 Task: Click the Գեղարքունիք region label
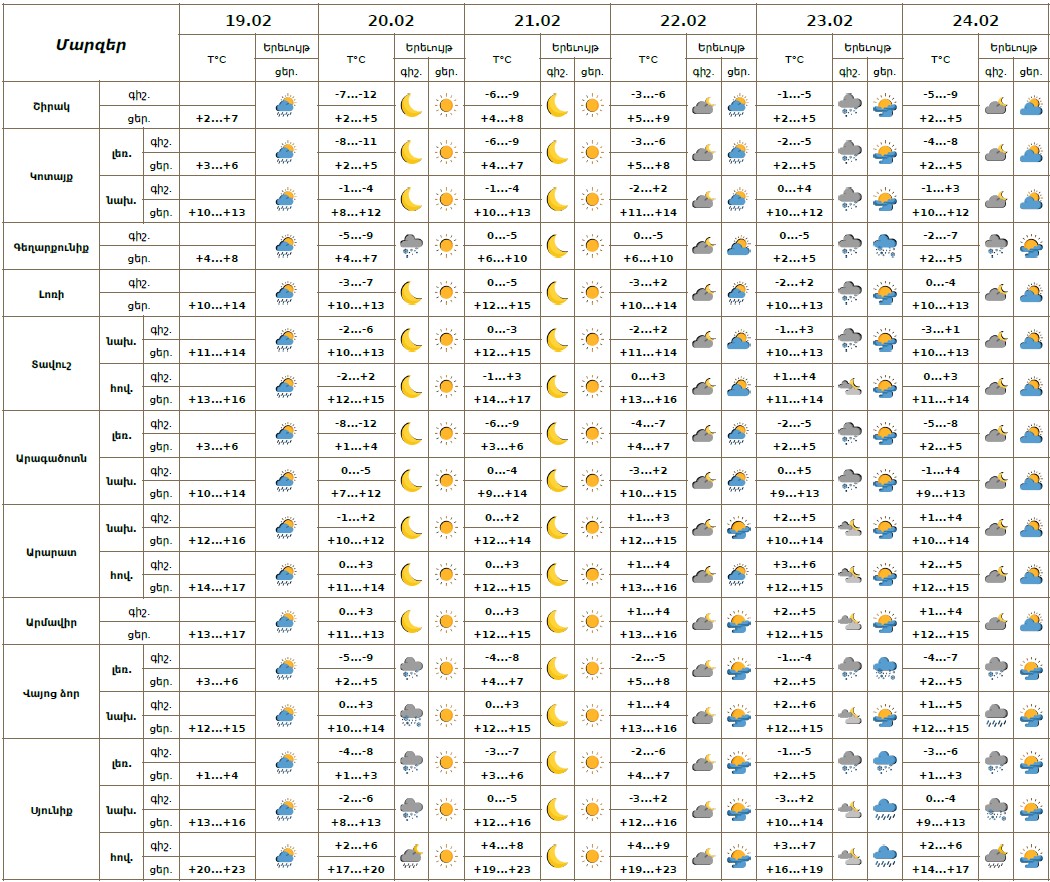[x=51, y=246]
